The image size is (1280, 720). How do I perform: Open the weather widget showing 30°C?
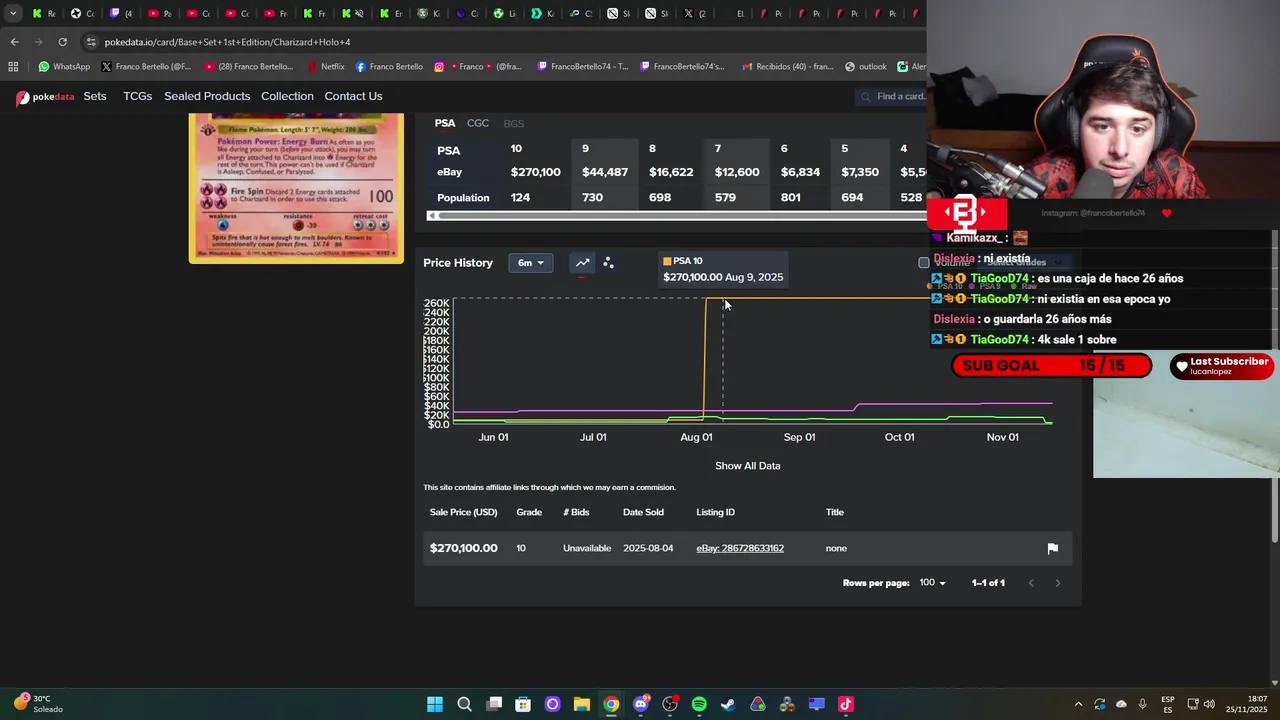click(38, 704)
